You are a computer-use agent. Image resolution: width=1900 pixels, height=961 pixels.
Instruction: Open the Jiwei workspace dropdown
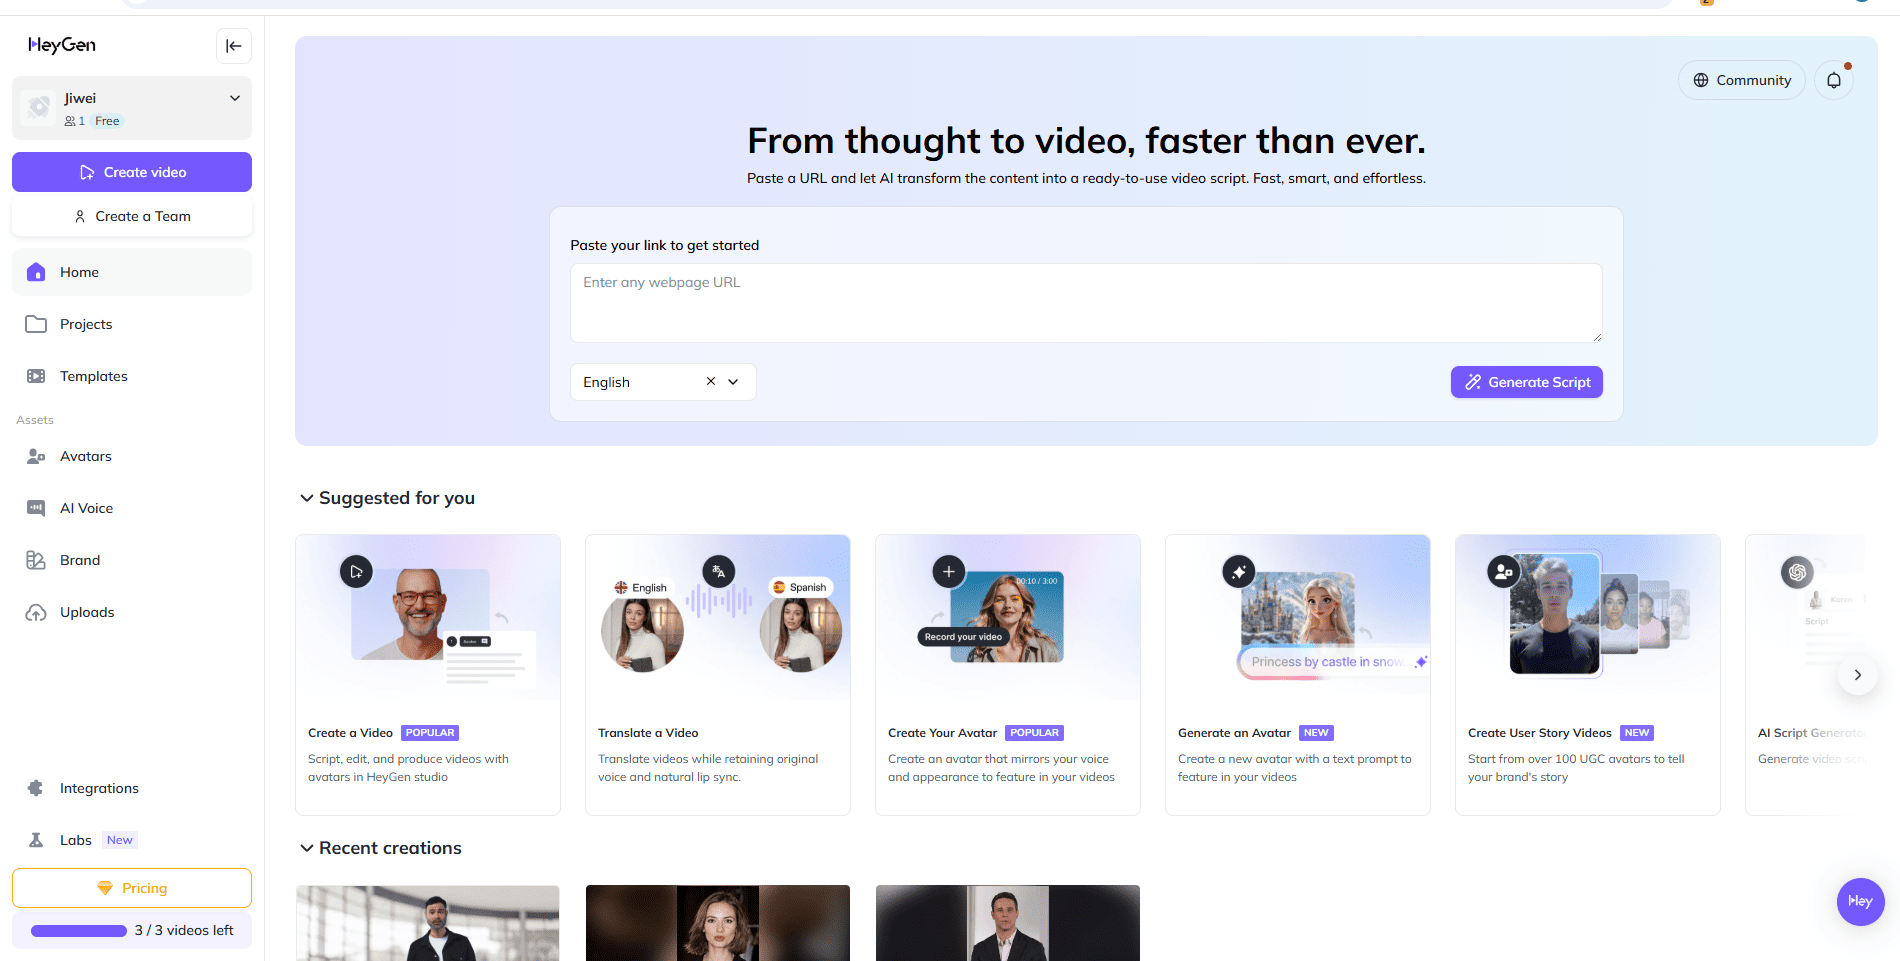tap(132, 108)
